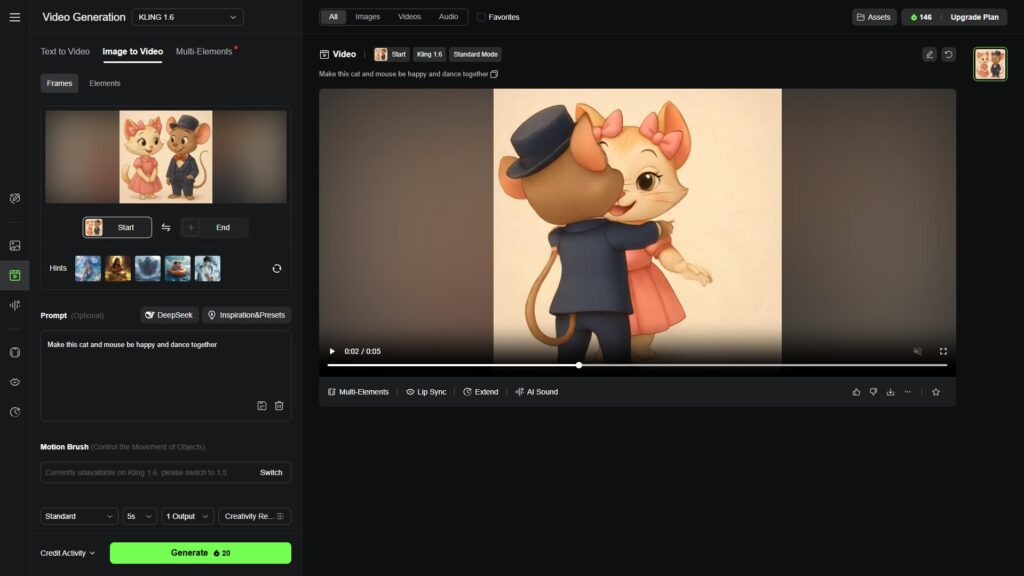Star the video as favorite

[x=936, y=392]
